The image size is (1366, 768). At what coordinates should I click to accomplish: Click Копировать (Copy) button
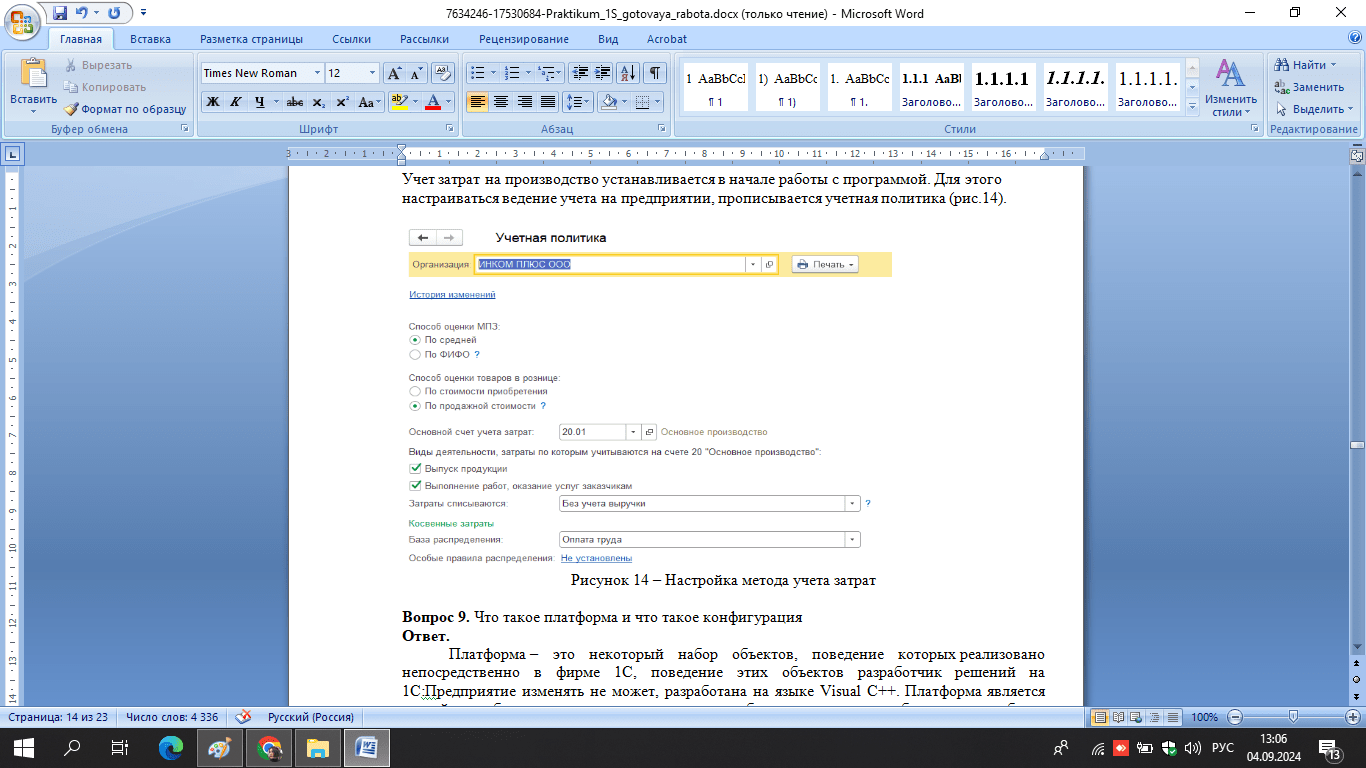(105, 87)
